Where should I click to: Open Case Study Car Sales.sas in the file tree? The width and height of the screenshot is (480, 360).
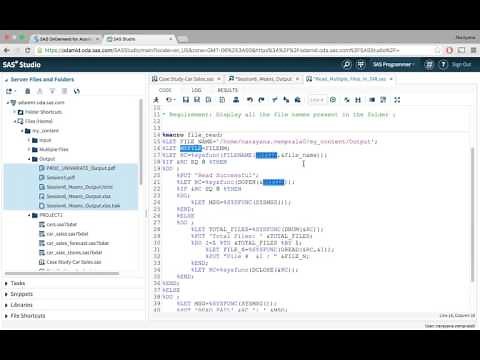tap(74, 262)
